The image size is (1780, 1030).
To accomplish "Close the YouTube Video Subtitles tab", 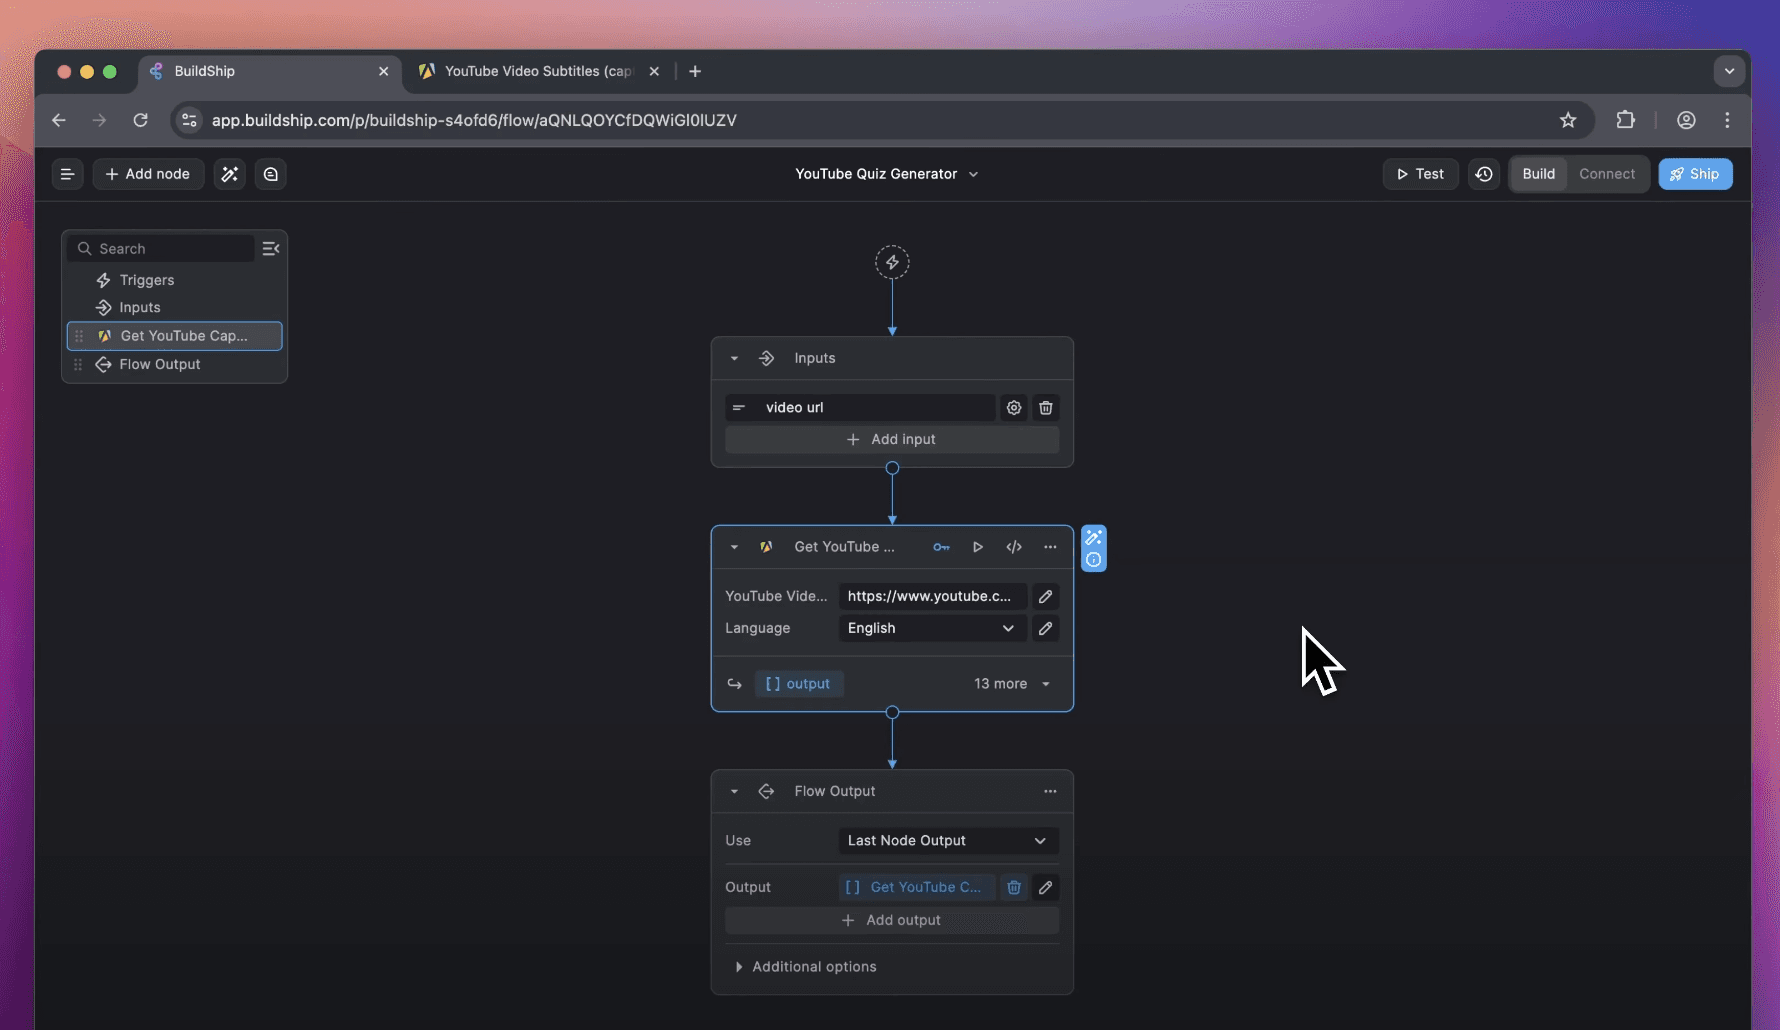I will 654,71.
